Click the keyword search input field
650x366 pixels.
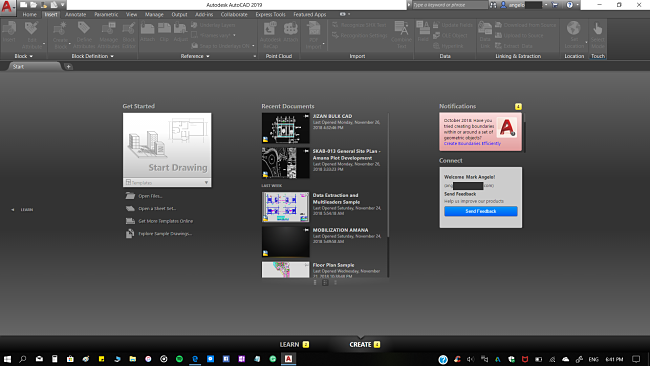click(x=450, y=5)
